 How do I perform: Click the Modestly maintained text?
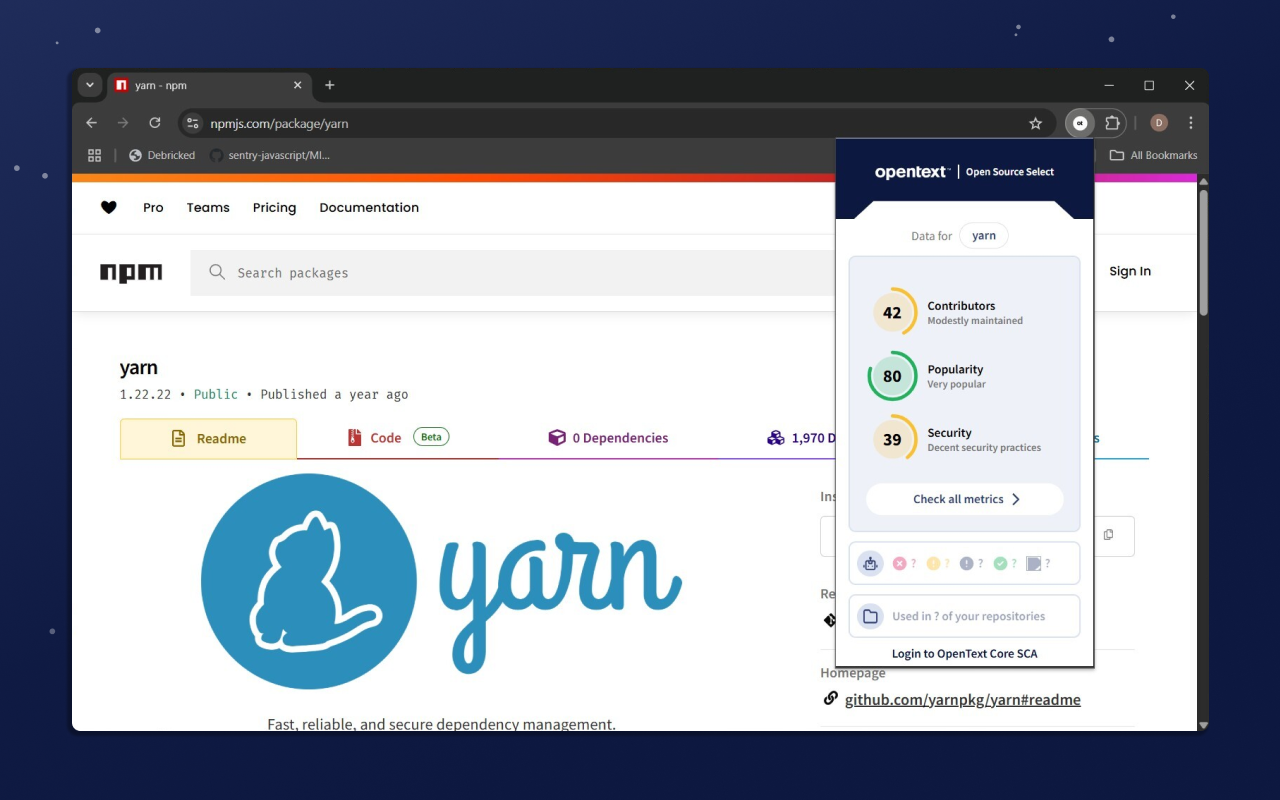975,321
